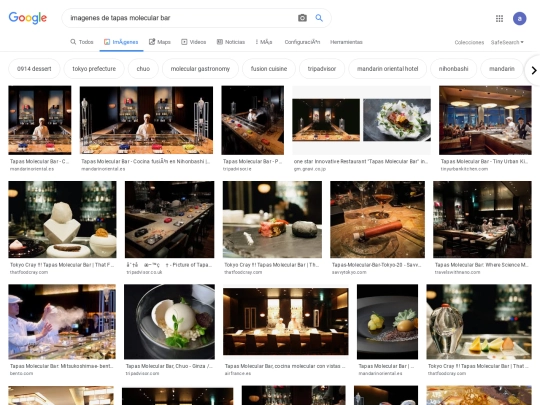Viewport: 540px width, 405px height.
Task: Click the travelswithnano.com source text
Action: pos(457,272)
